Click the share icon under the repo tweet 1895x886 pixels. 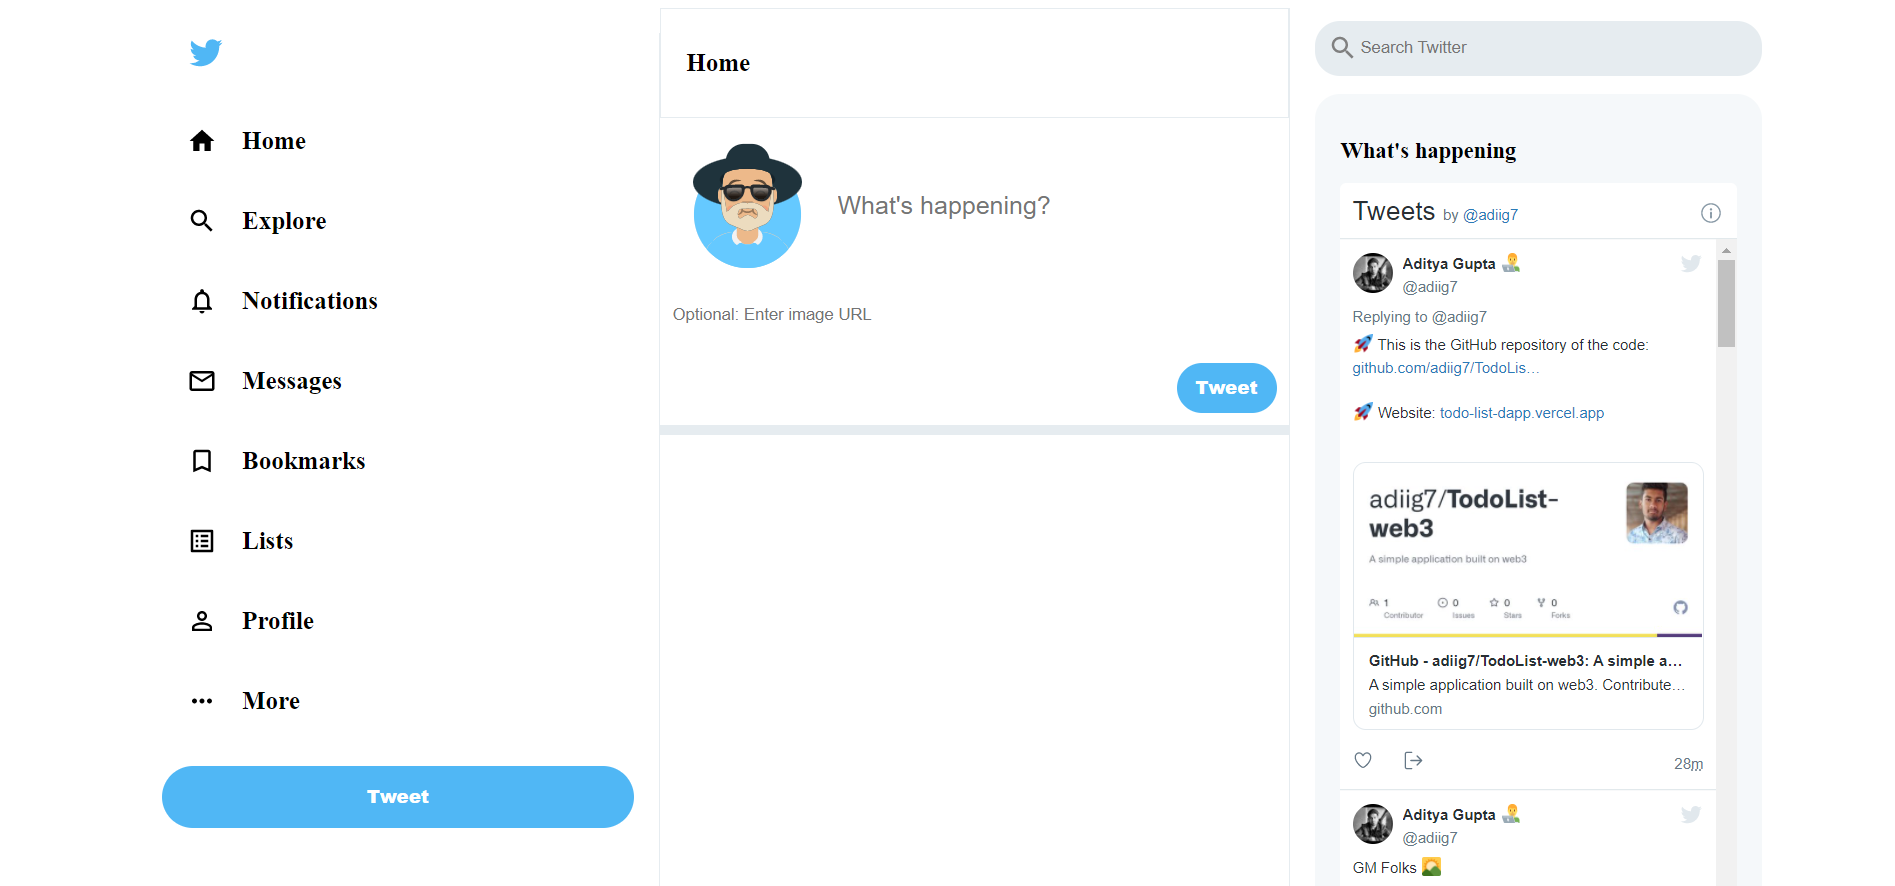click(1413, 760)
